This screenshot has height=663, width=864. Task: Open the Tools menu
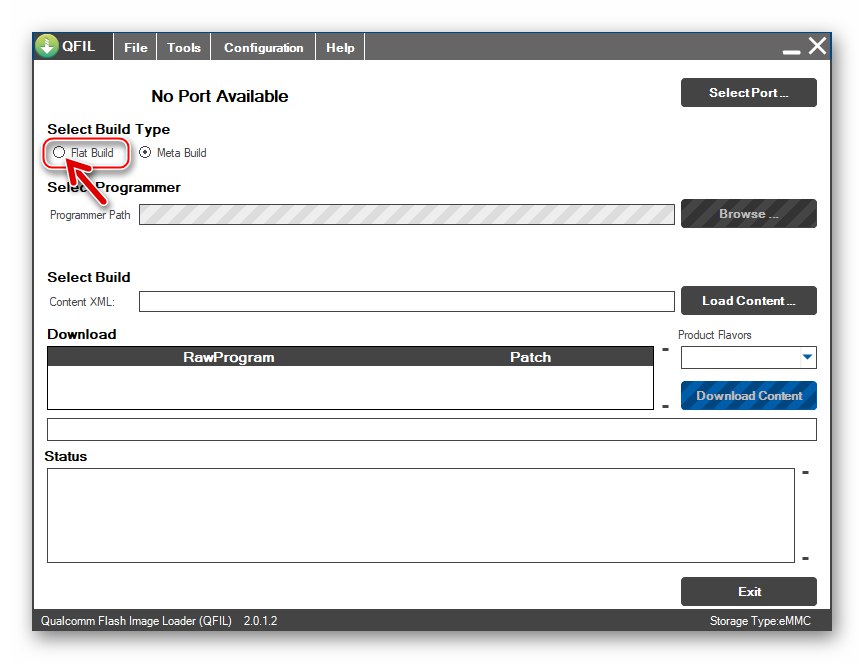tap(184, 47)
